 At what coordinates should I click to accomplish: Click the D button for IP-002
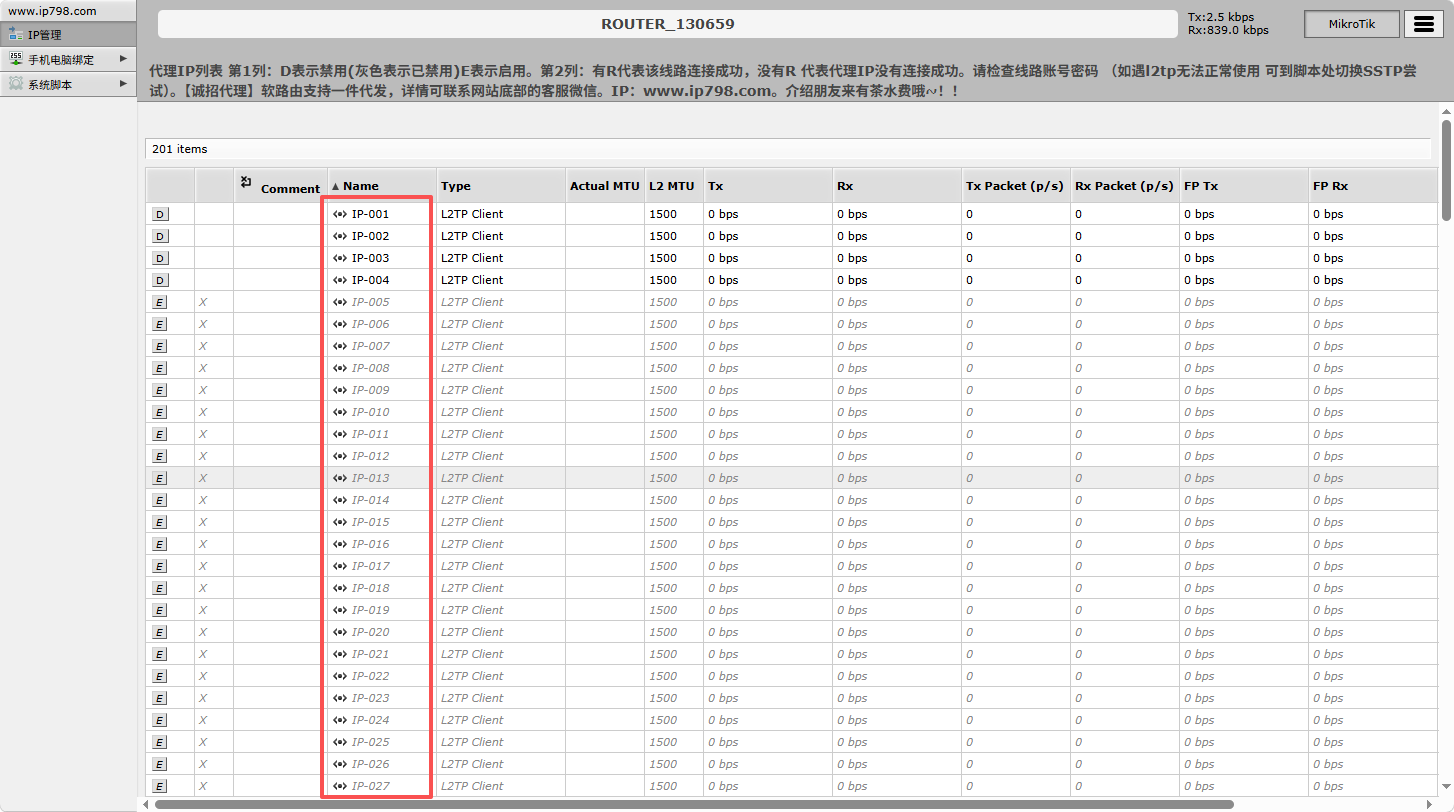[x=160, y=236]
